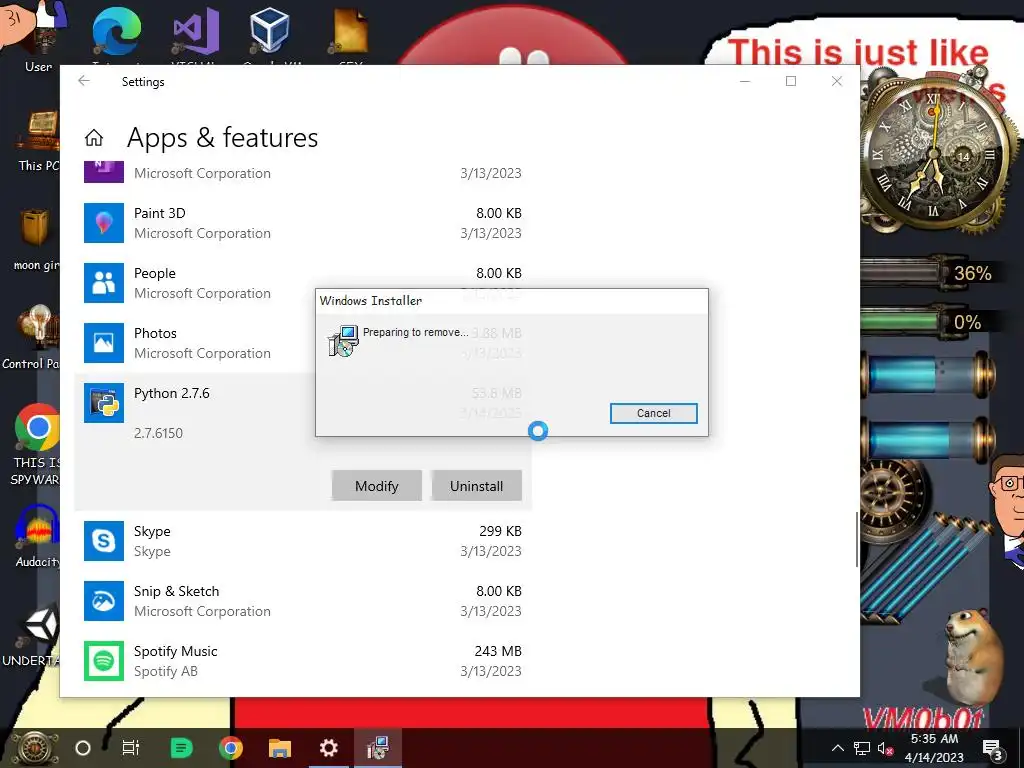
Task: Open the Action Center notifications
Action: (x=993, y=749)
